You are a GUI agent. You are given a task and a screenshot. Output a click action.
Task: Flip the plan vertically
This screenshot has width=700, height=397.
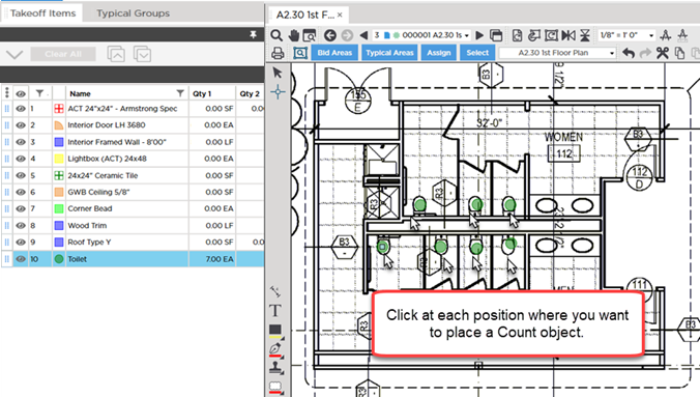[x=585, y=35]
